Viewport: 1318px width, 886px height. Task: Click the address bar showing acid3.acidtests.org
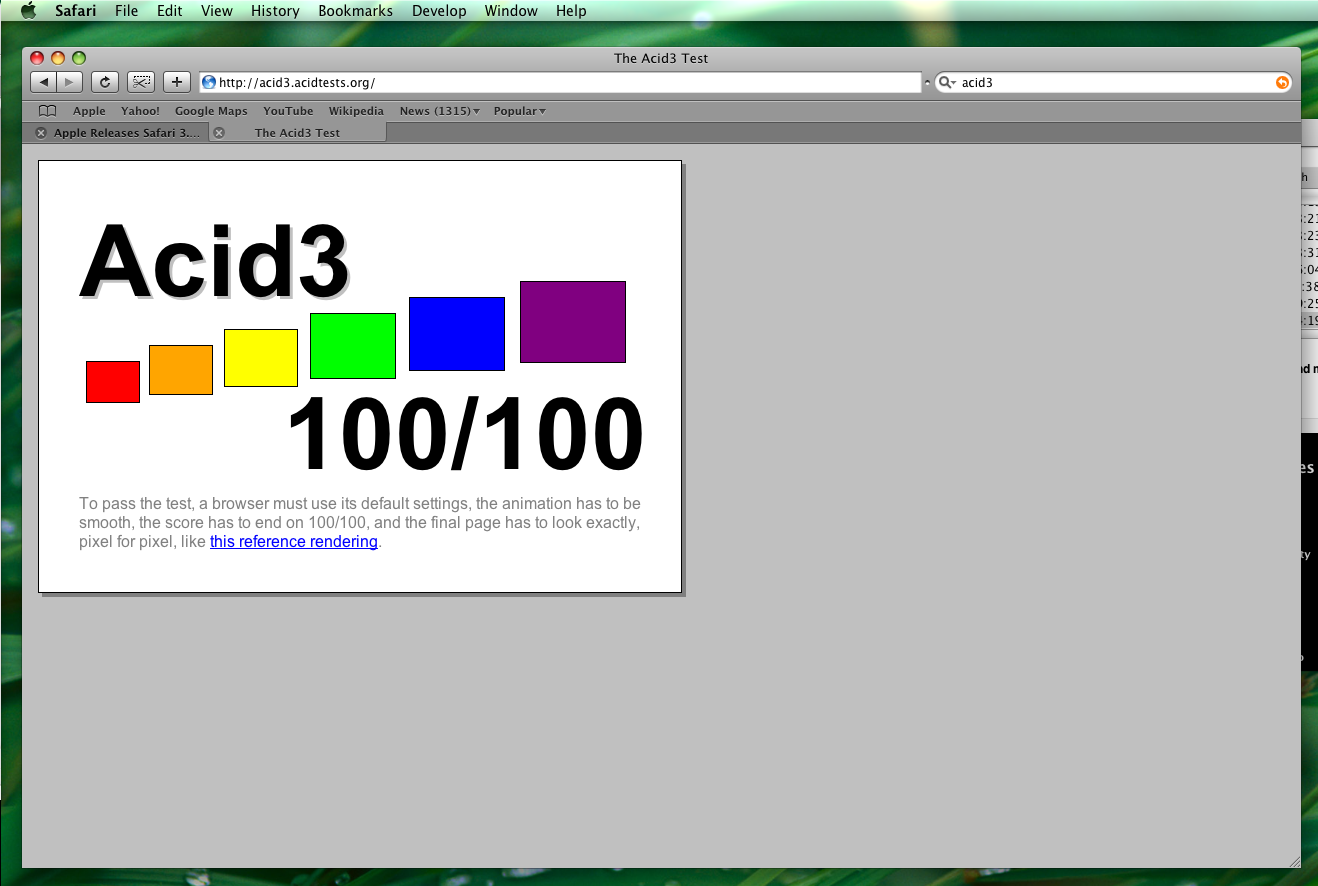pyautogui.click(x=560, y=83)
